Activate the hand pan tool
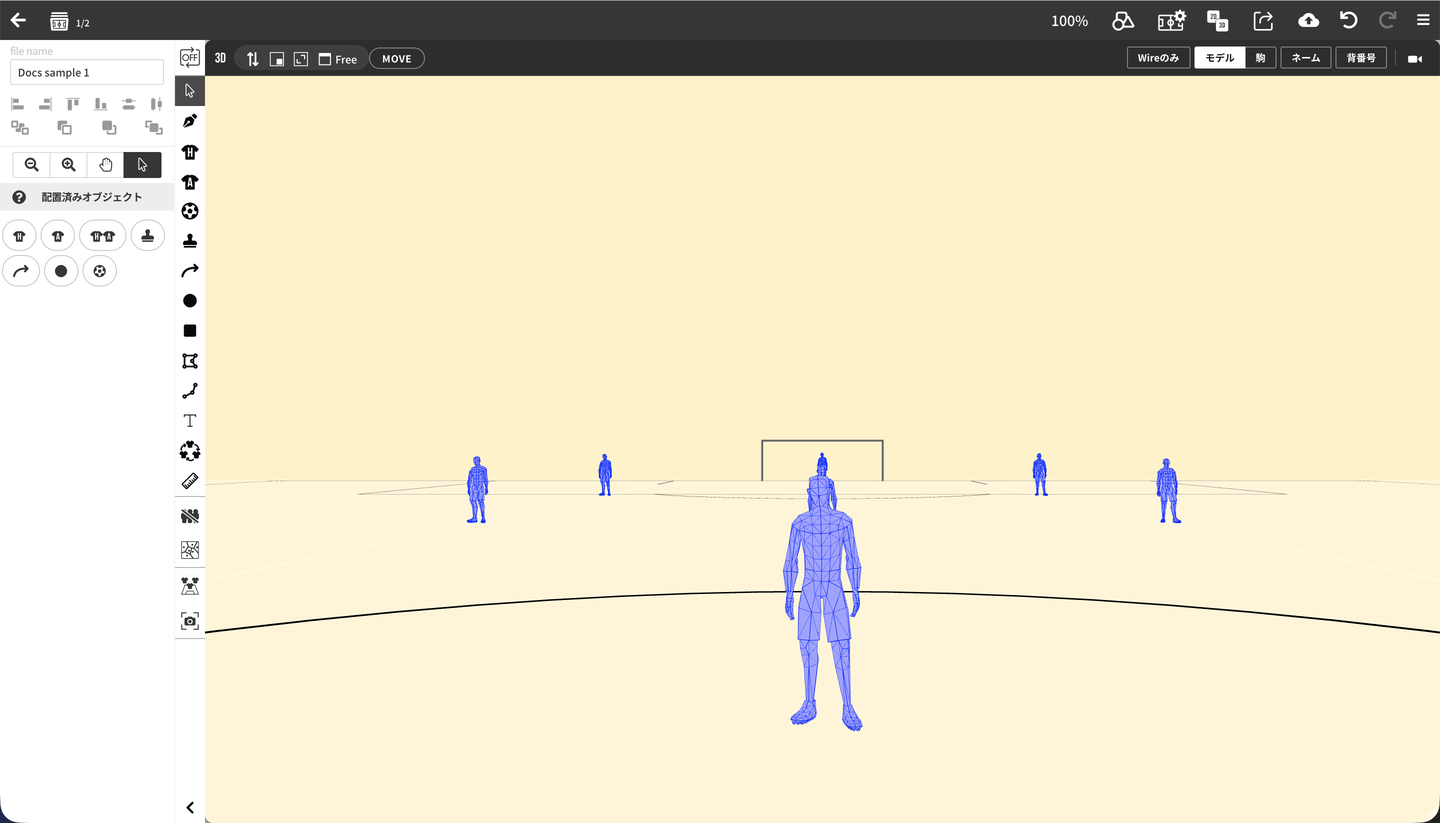 pos(105,165)
